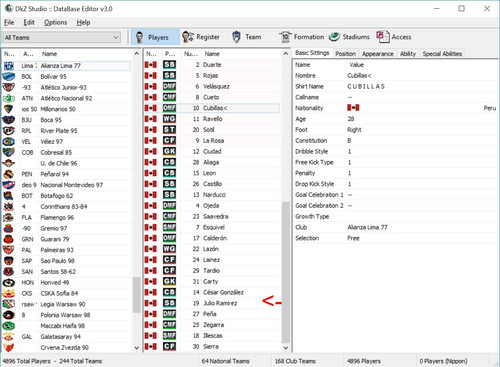The image size is (500, 367).
Task: Click 168 Club Teams in status bar
Action: point(295,361)
